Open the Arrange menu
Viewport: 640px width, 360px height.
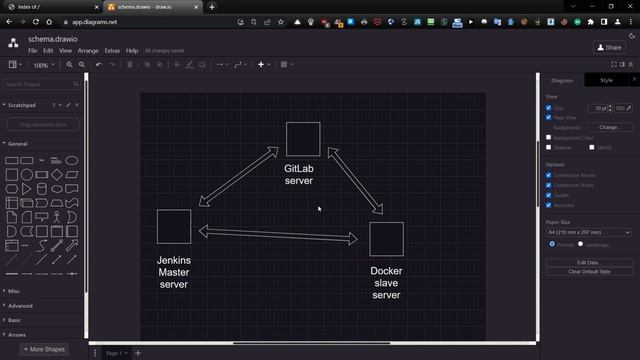pos(88,51)
